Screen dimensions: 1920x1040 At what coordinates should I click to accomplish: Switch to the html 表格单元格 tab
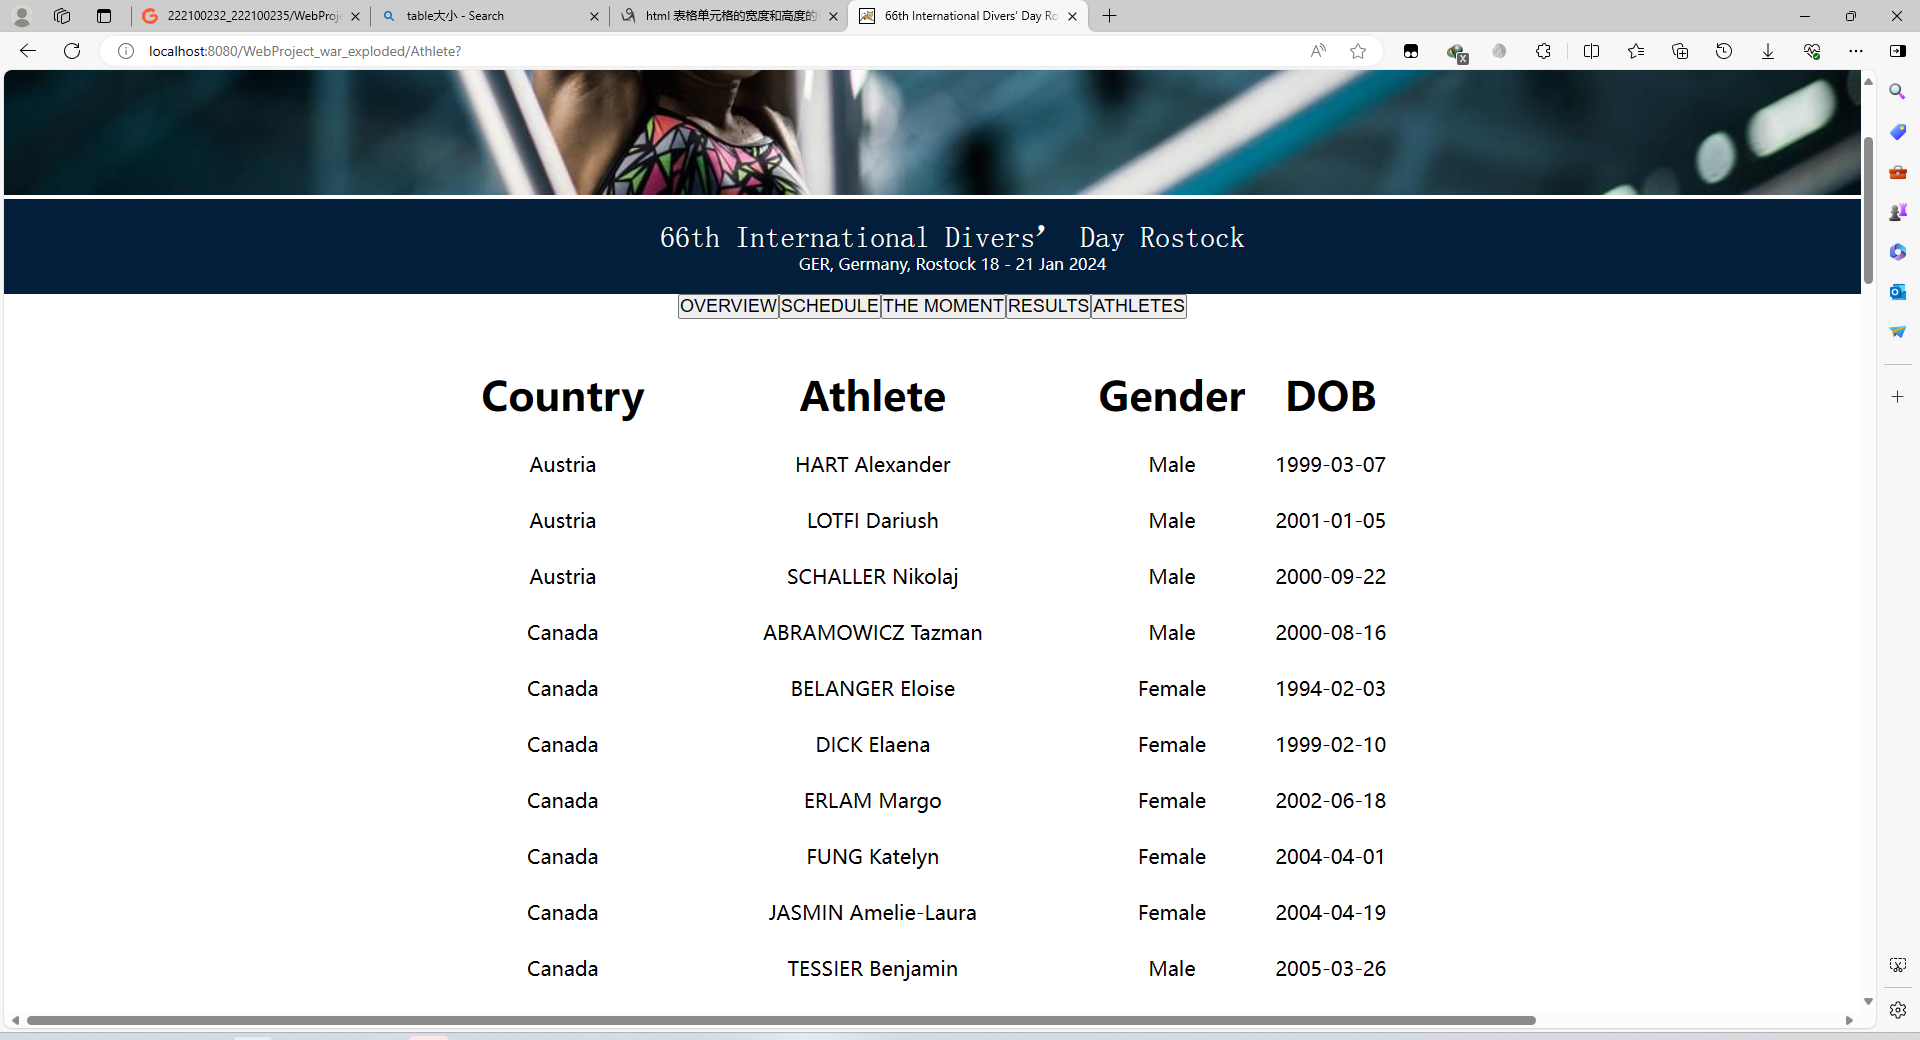[x=729, y=16]
